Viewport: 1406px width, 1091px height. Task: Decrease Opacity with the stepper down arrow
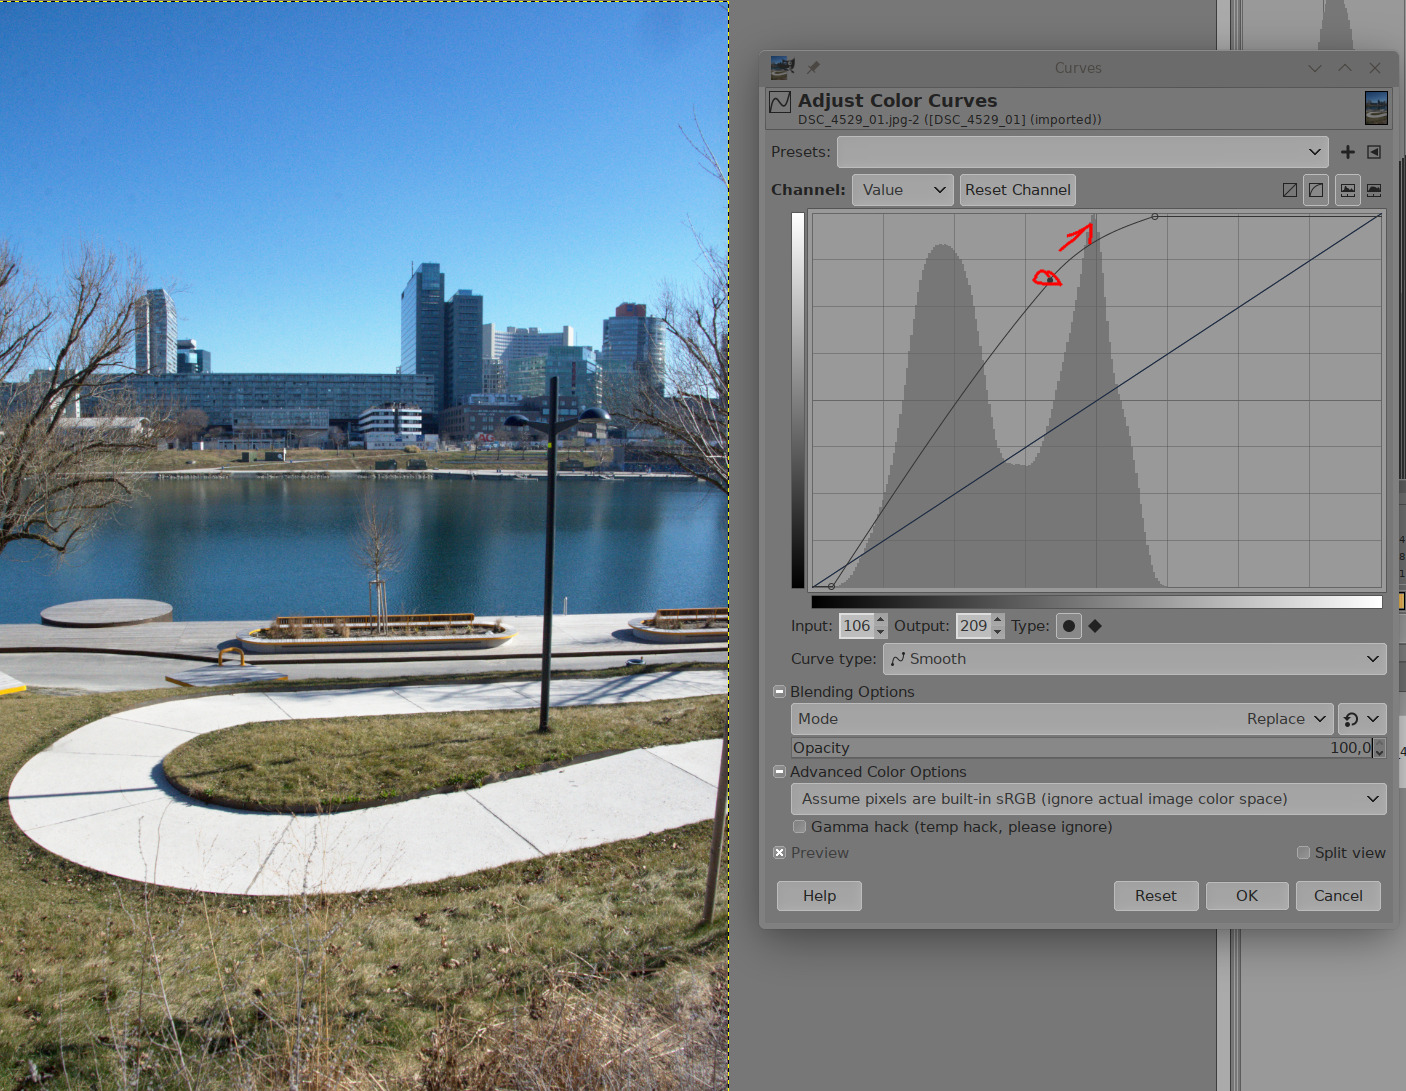coord(1380,753)
